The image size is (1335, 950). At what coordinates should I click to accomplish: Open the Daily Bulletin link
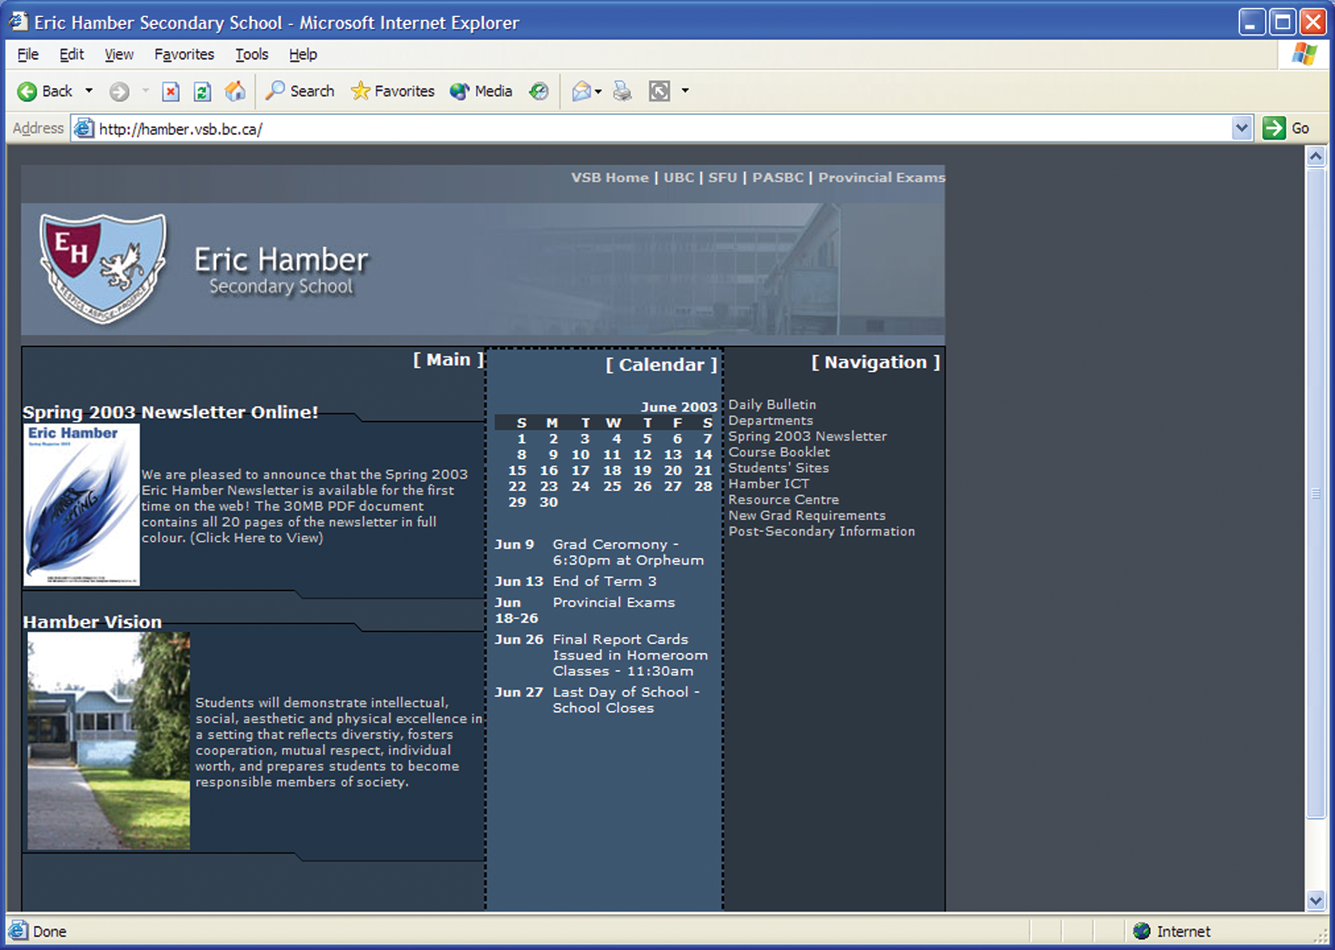click(772, 404)
